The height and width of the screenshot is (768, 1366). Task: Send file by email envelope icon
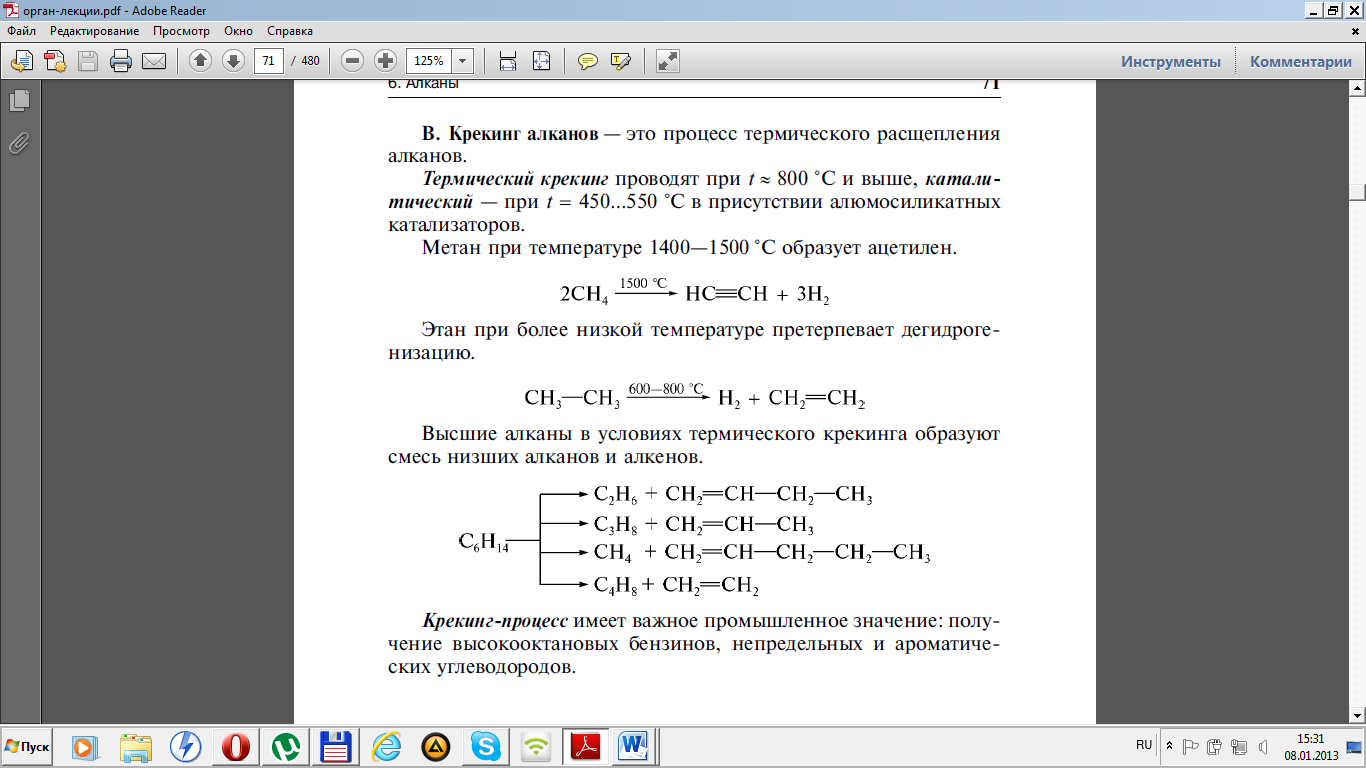pyautogui.click(x=154, y=61)
